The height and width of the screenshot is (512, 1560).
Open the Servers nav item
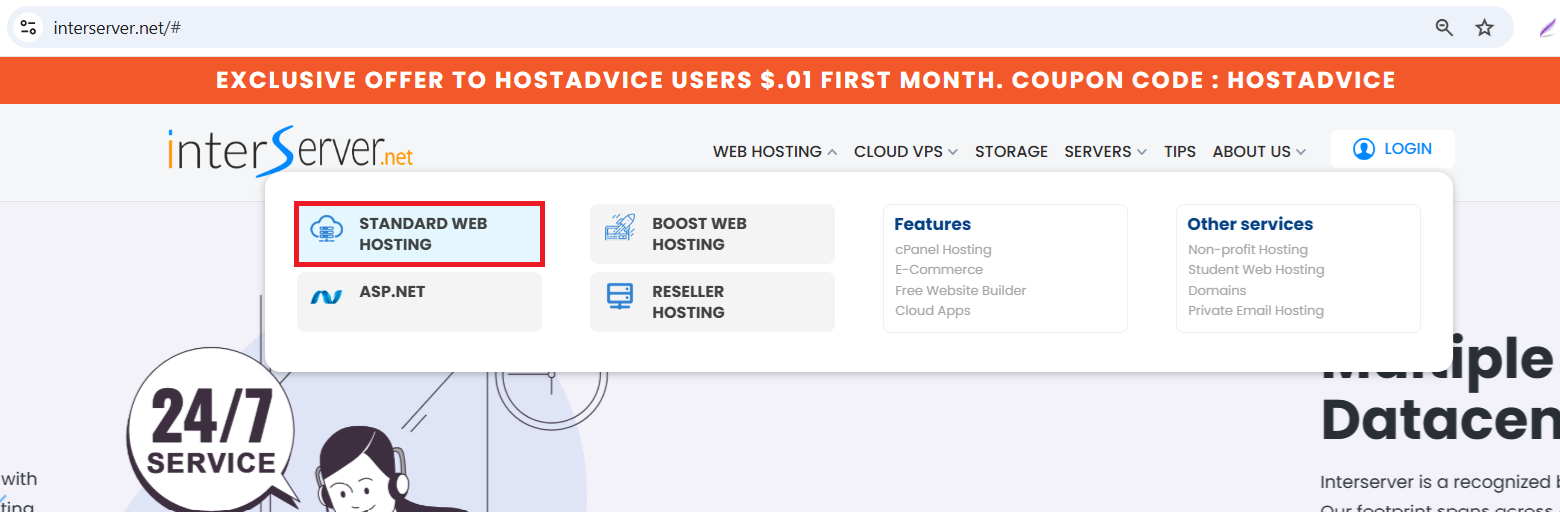coord(1097,152)
